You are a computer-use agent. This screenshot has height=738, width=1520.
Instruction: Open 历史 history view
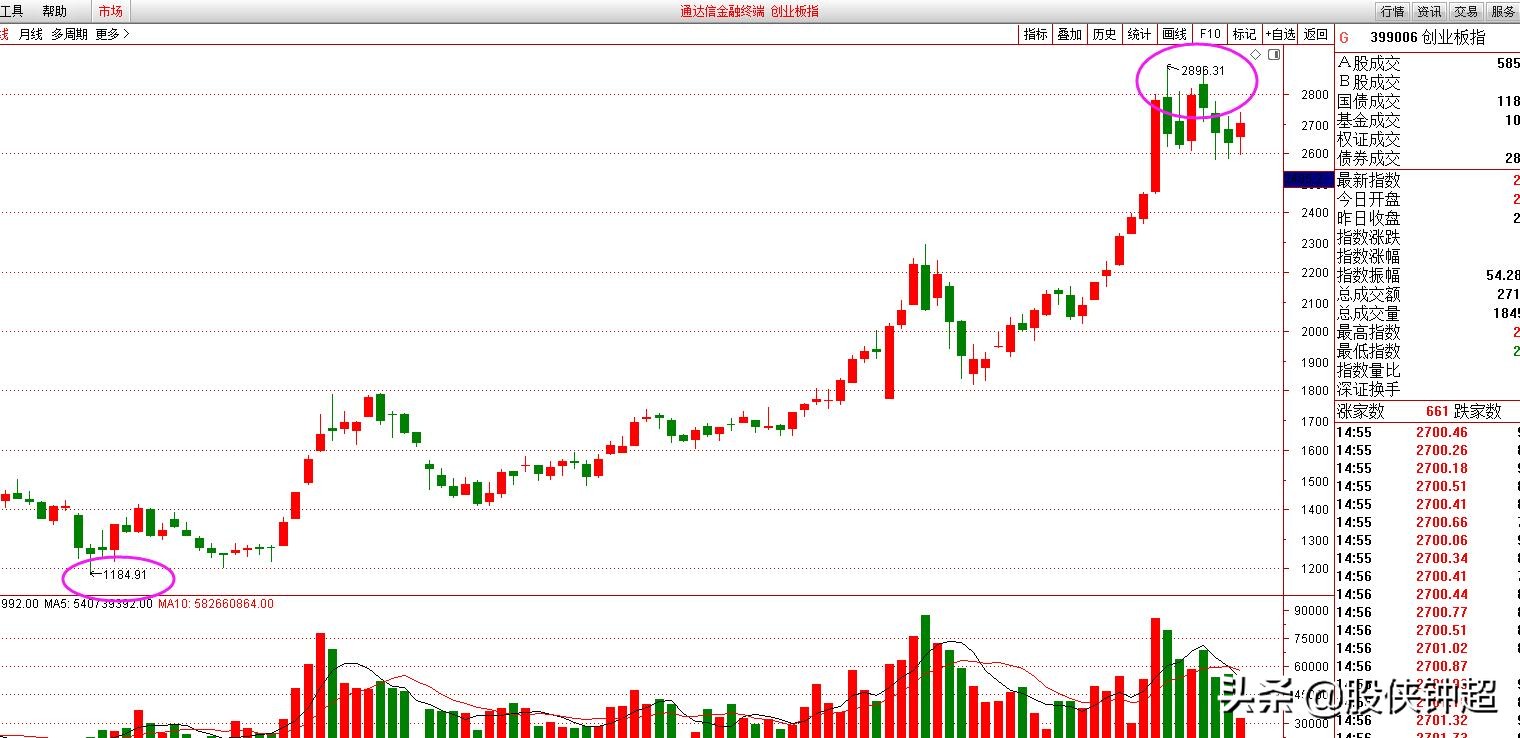[x=1104, y=34]
